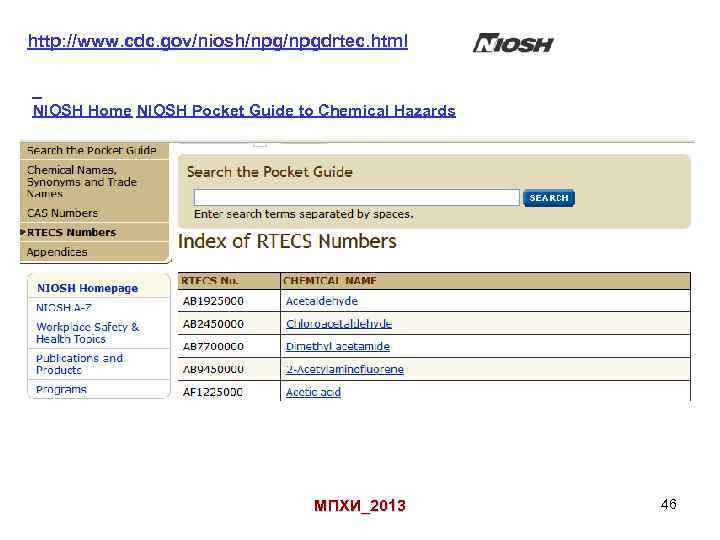This screenshot has width=720, height=540.
Task: Open the Dimethyl acetamide entry
Action: (337, 347)
